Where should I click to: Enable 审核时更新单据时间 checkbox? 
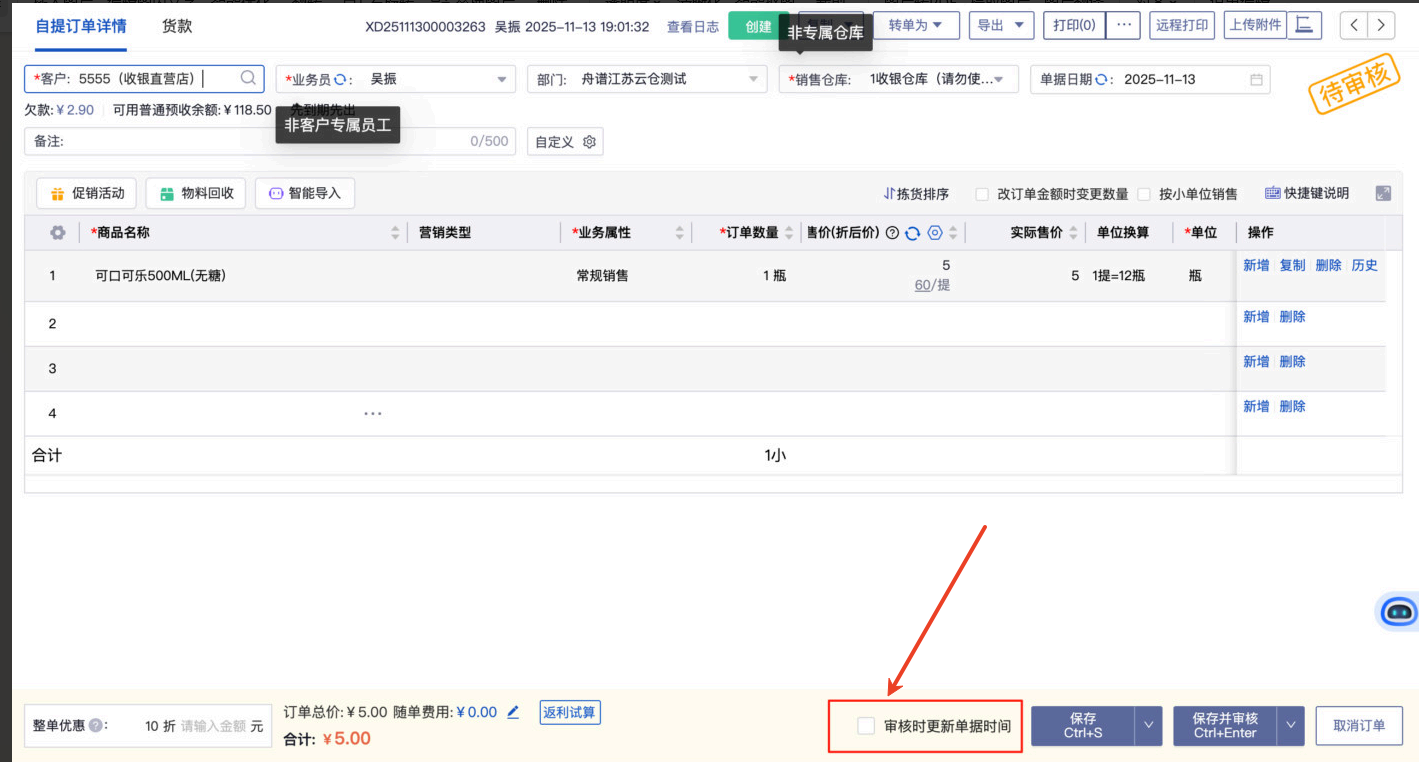click(866, 726)
